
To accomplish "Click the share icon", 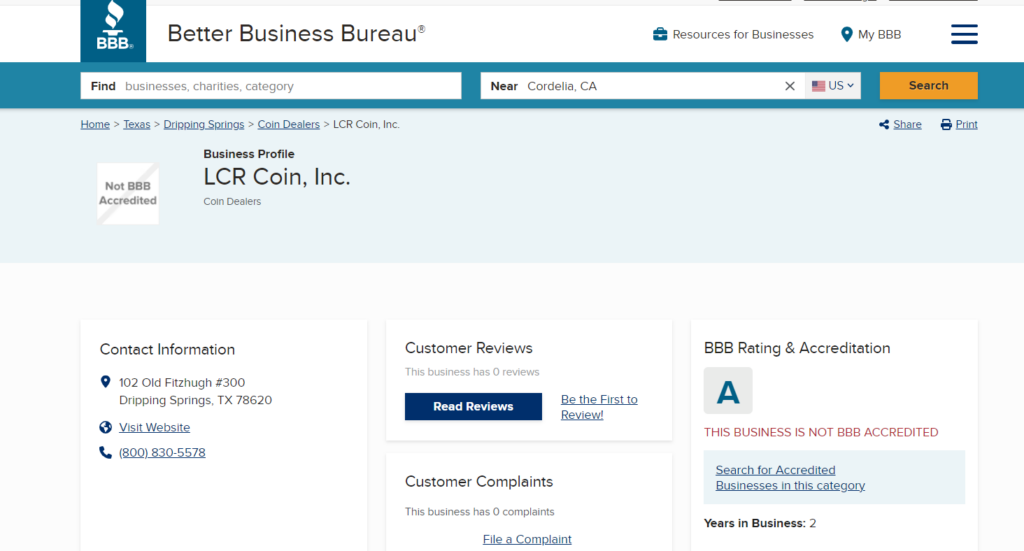I will click(884, 124).
